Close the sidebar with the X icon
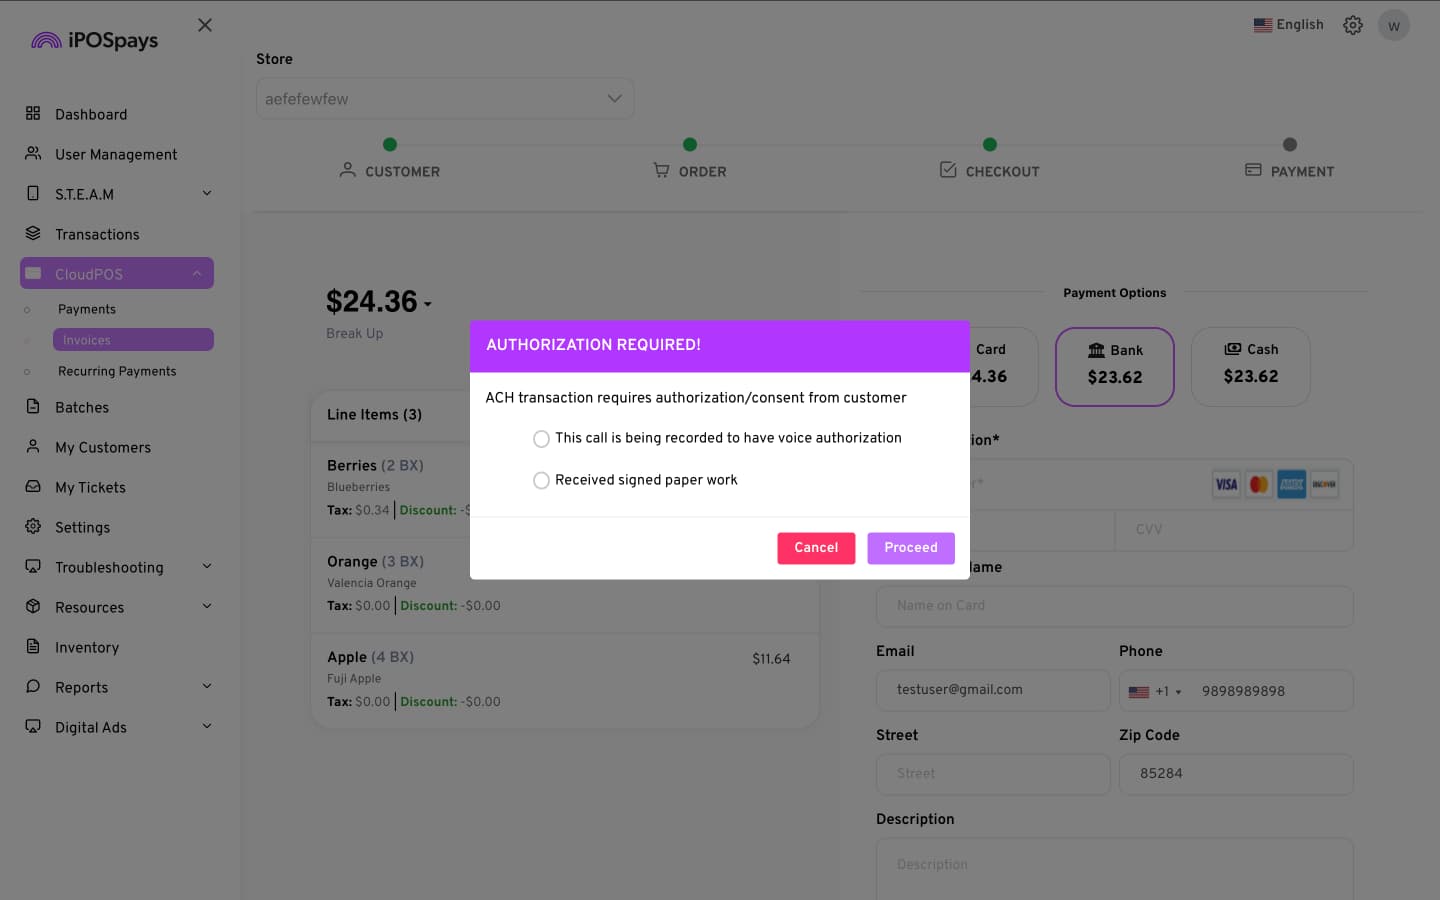 [x=205, y=25]
